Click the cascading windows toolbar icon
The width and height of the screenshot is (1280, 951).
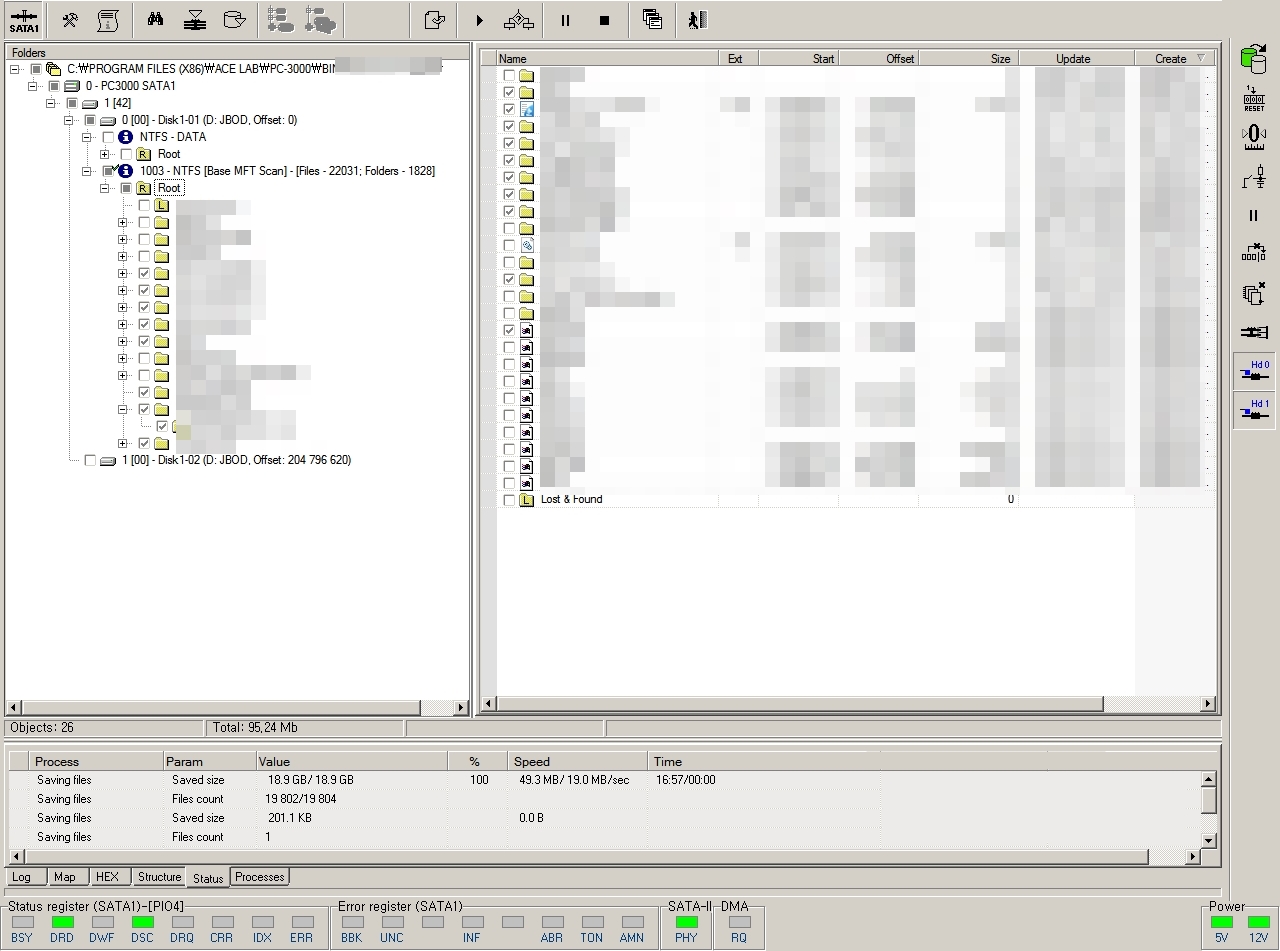652,20
